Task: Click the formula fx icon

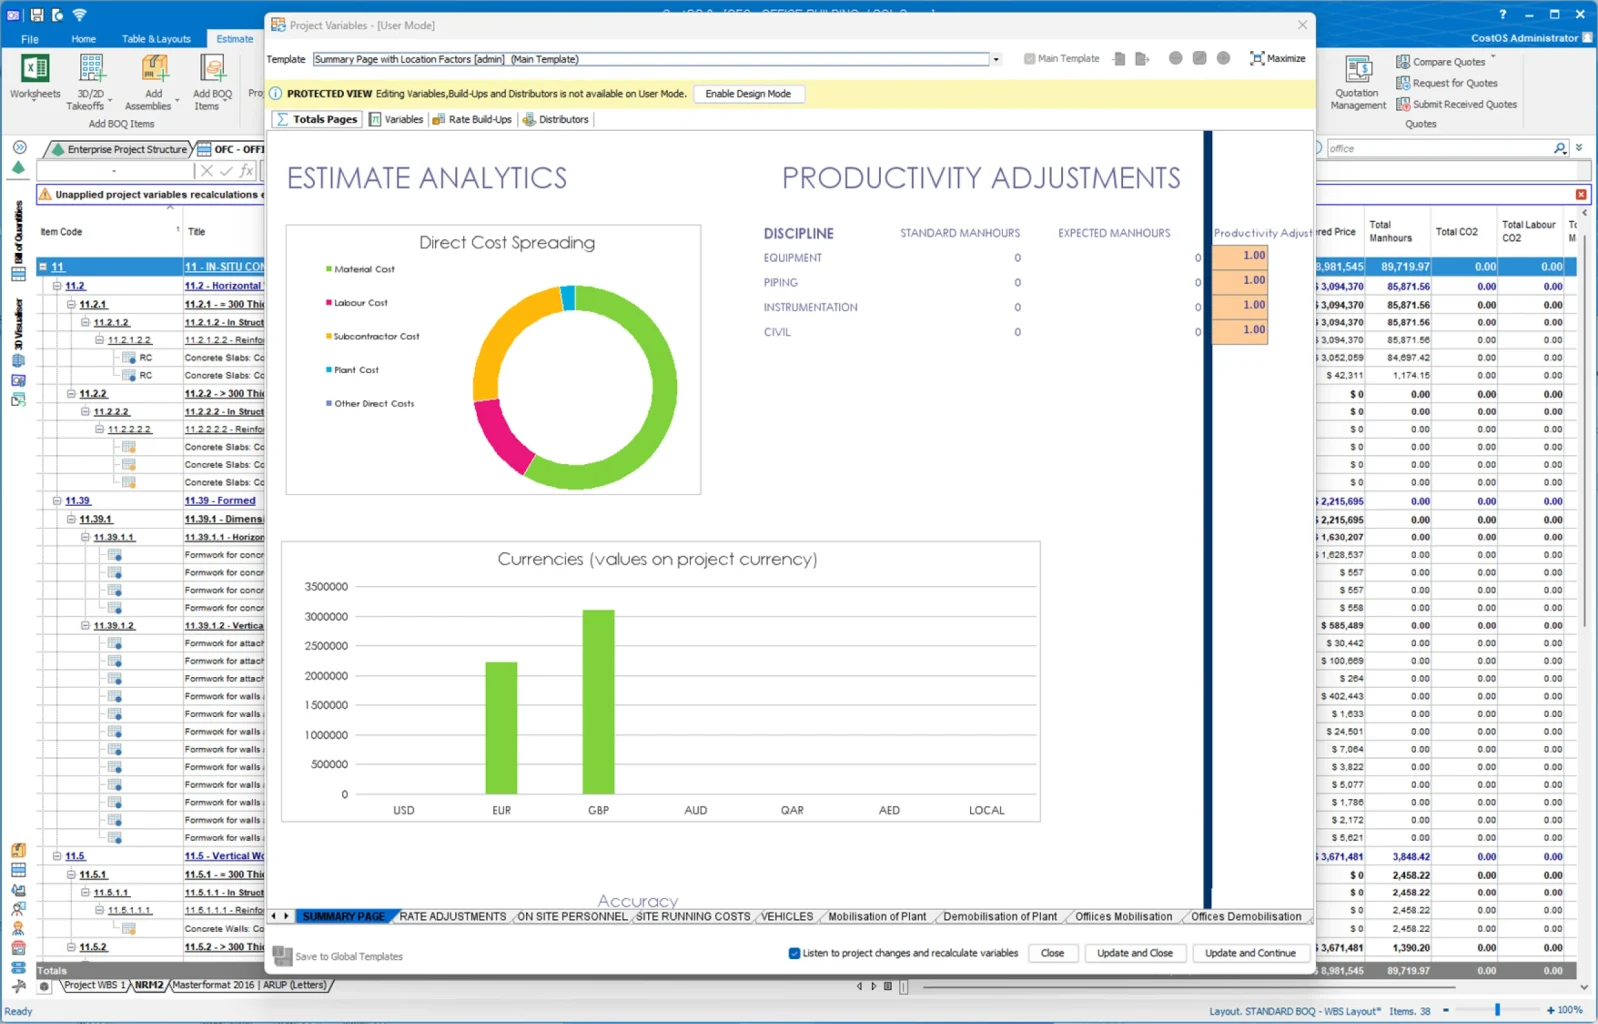Action: coord(246,171)
